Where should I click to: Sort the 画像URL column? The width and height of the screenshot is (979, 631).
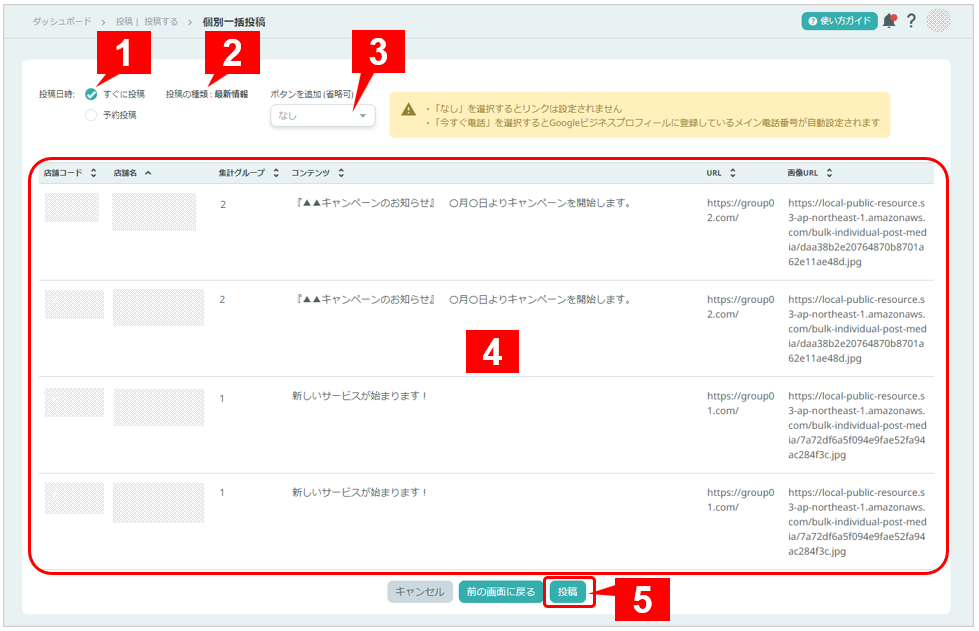coord(829,173)
